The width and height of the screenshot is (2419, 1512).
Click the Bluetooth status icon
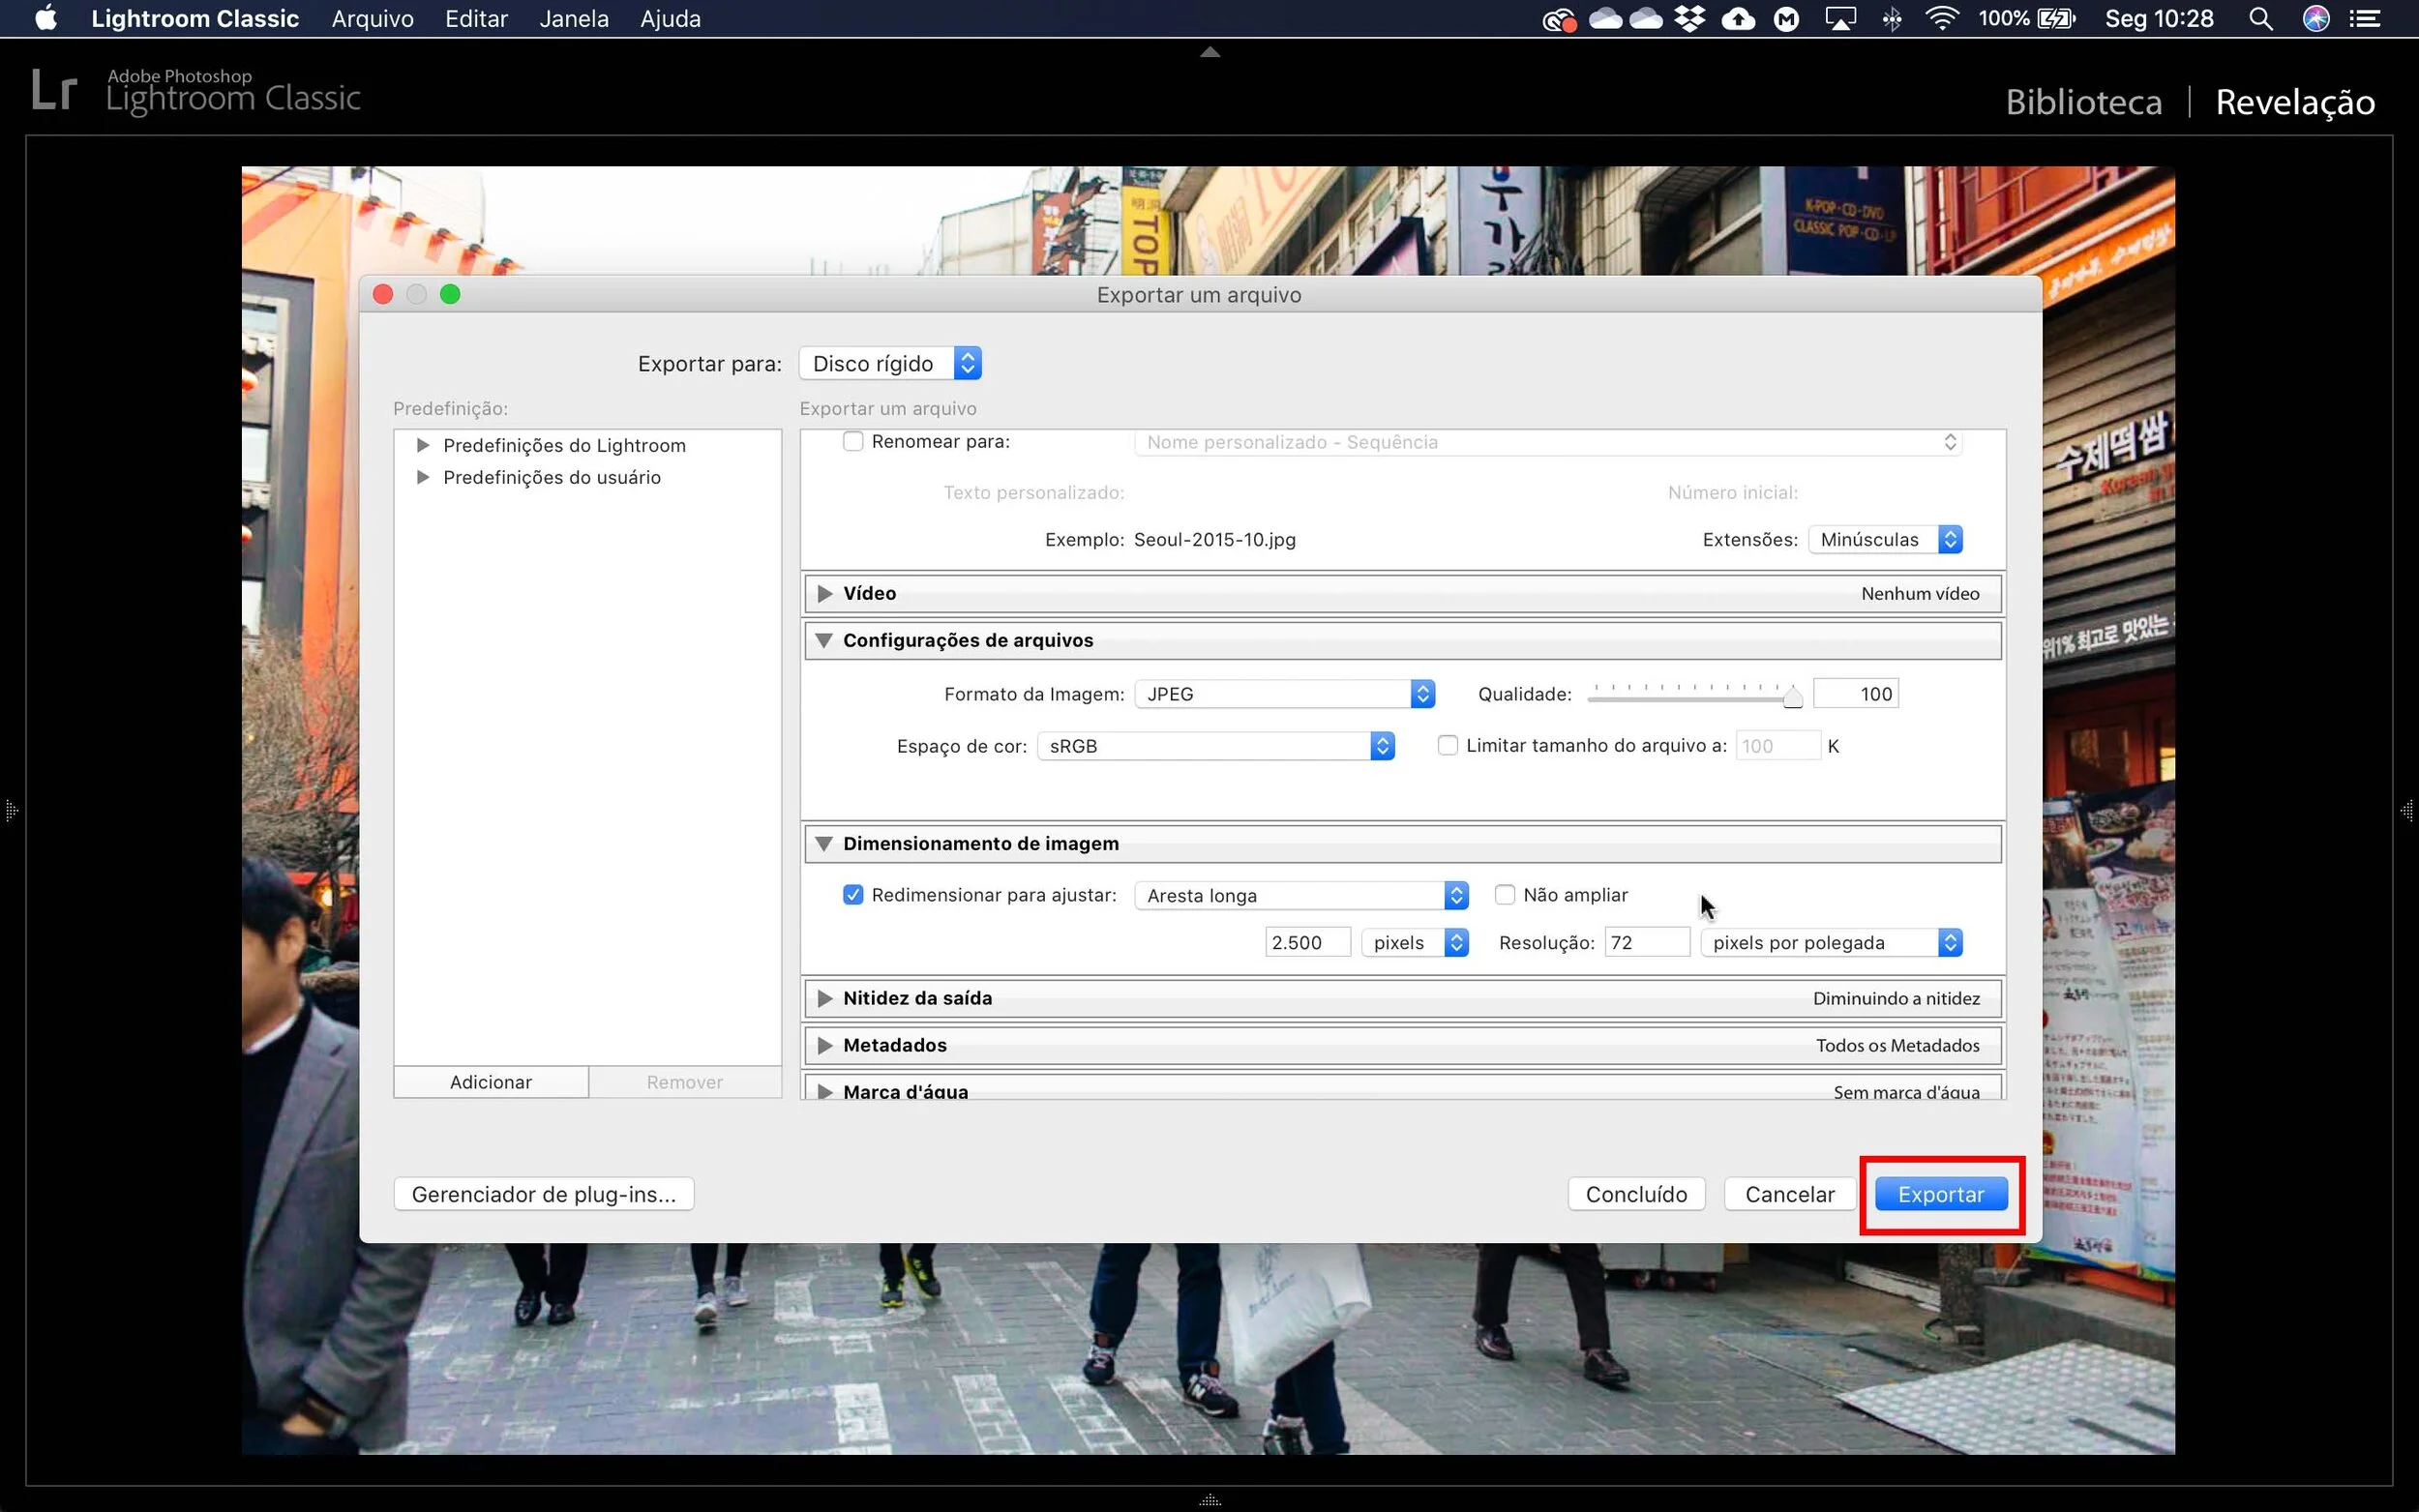coord(1892,19)
